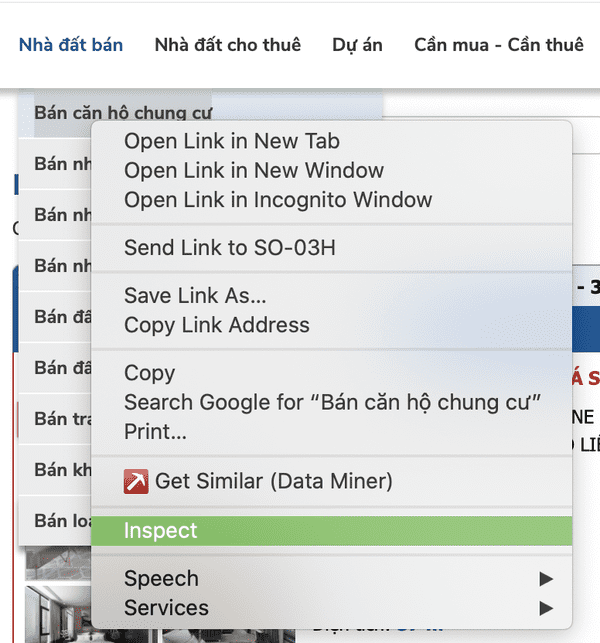This screenshot has width=600, height=643.
Task: Expand the Speech submenu arrow
Action: click(546, 579)
